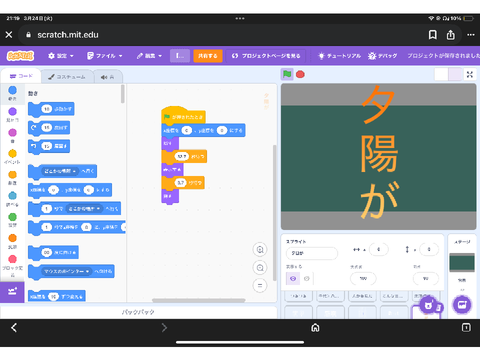Open the 編集 edit menu
This screenshot has width=480, height=360.
click(149, 56)
